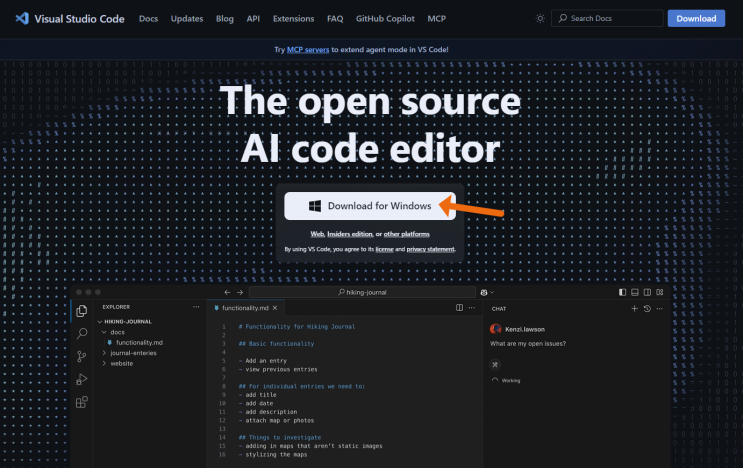Open the Web link below download button
743x468 pixels.
click(317, 234)
